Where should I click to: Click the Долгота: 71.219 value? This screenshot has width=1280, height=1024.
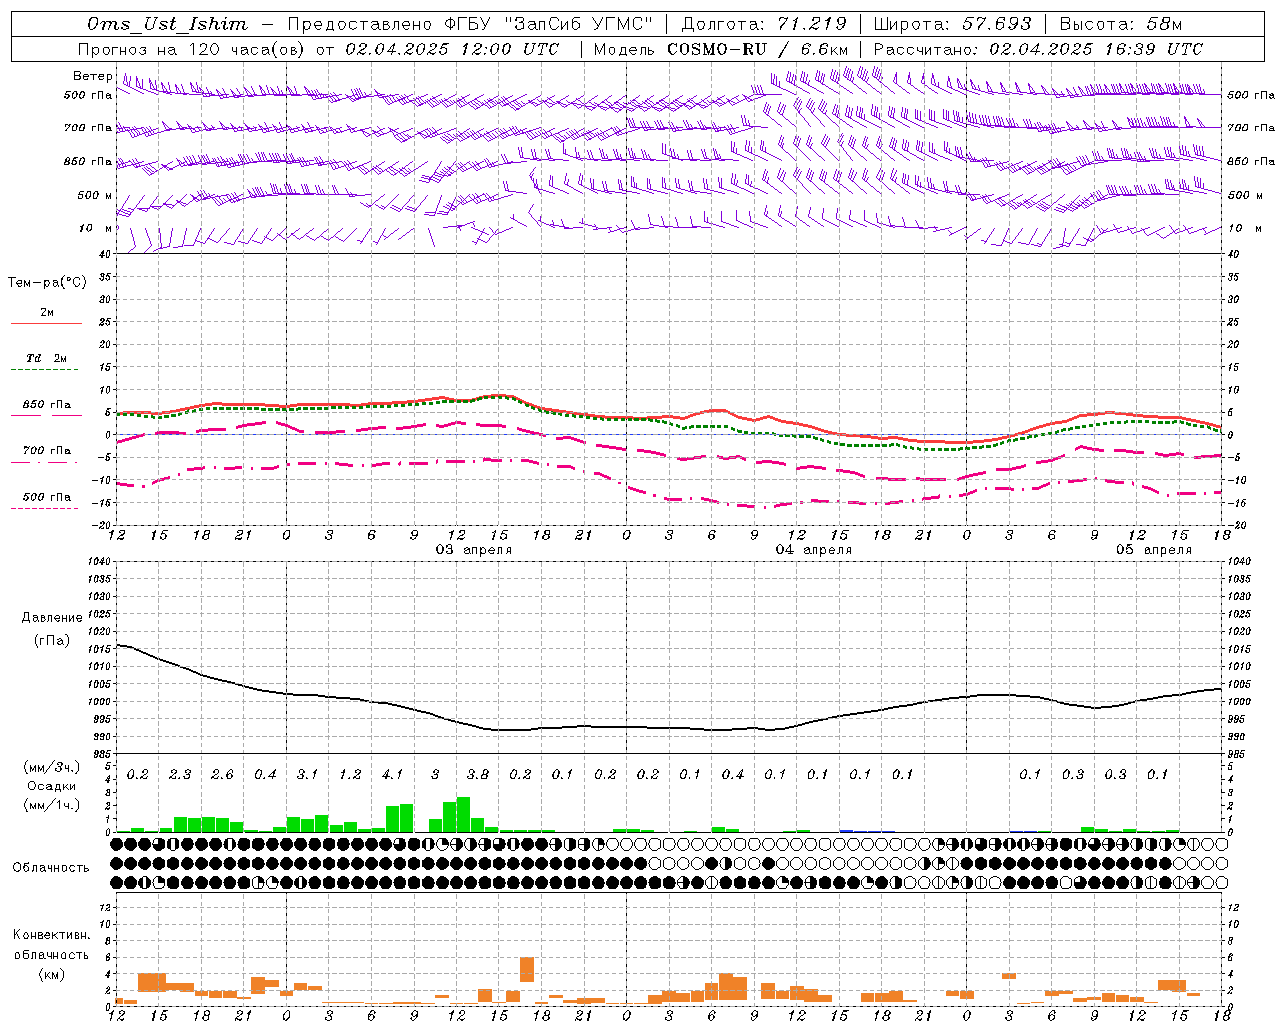(x=764, y=24)
